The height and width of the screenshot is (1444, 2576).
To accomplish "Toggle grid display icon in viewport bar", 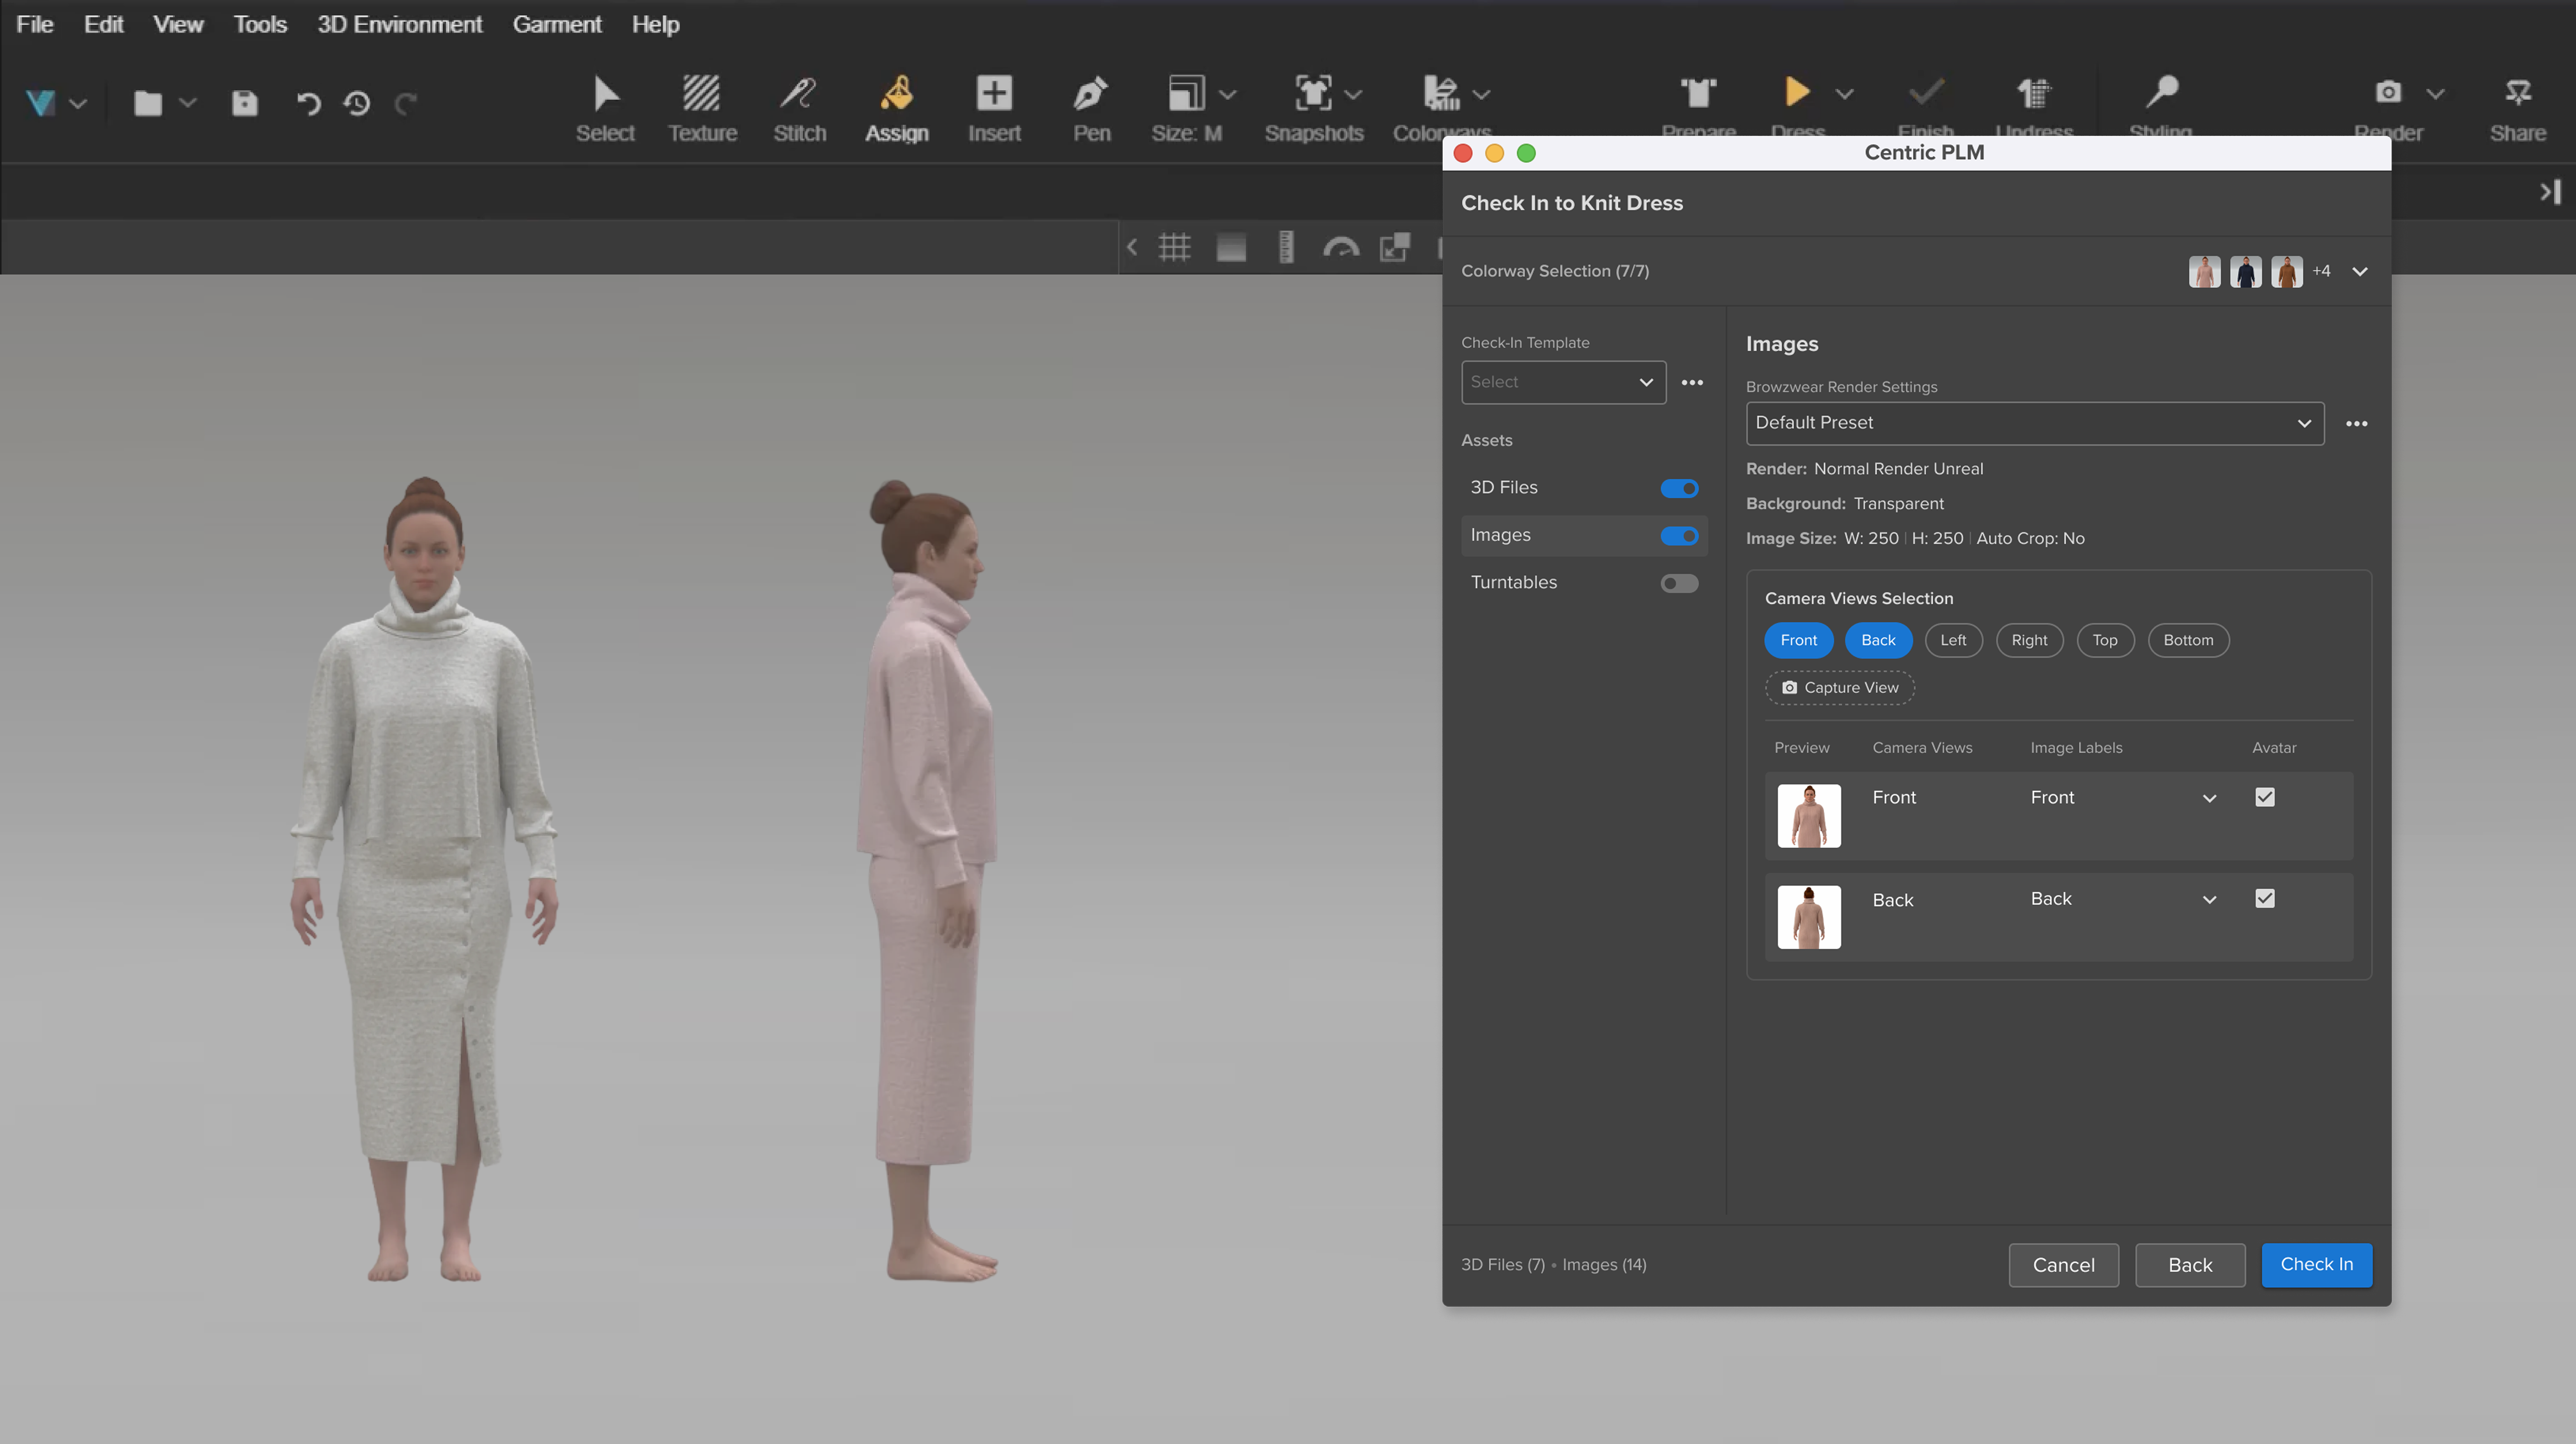I will [x=1174, y=247].
